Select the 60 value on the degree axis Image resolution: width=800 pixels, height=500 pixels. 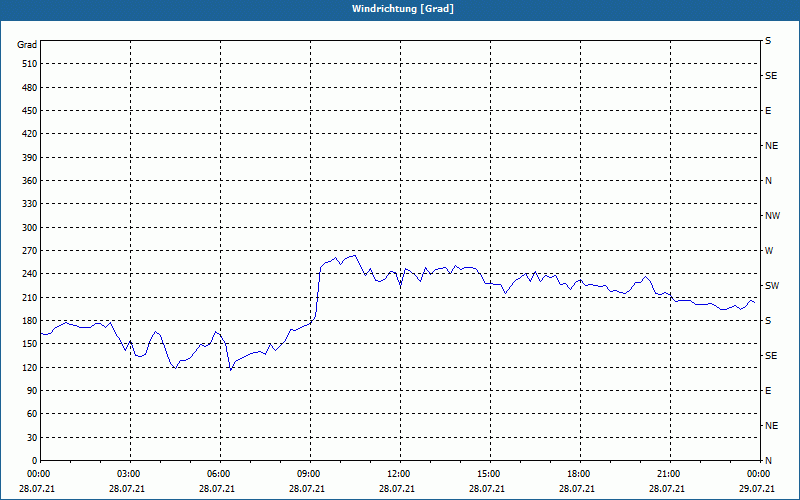click(32, 414)
